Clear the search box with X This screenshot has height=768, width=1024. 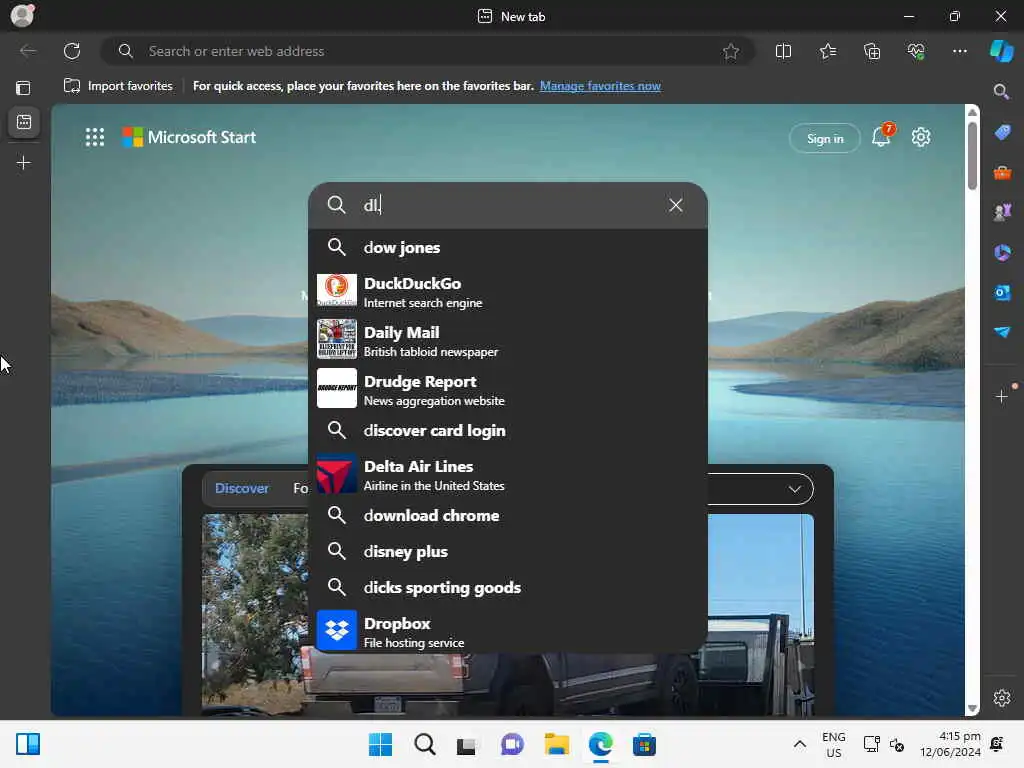click(x=676, y=205)
